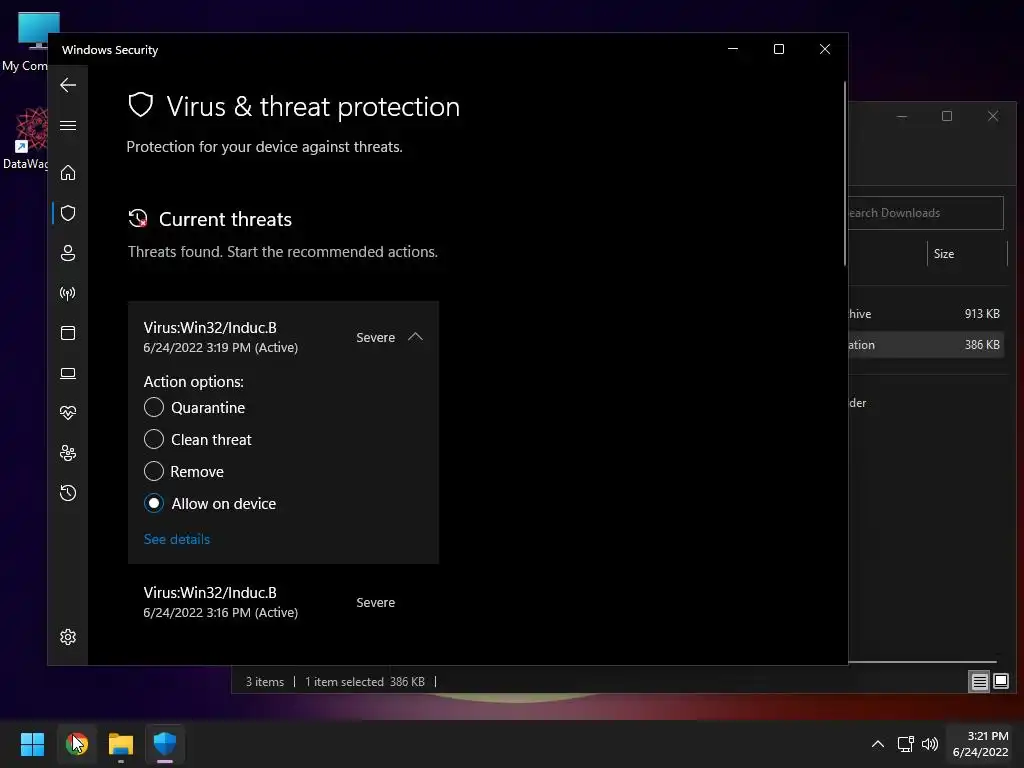Select the Allow on device radio option

[153, 504]
